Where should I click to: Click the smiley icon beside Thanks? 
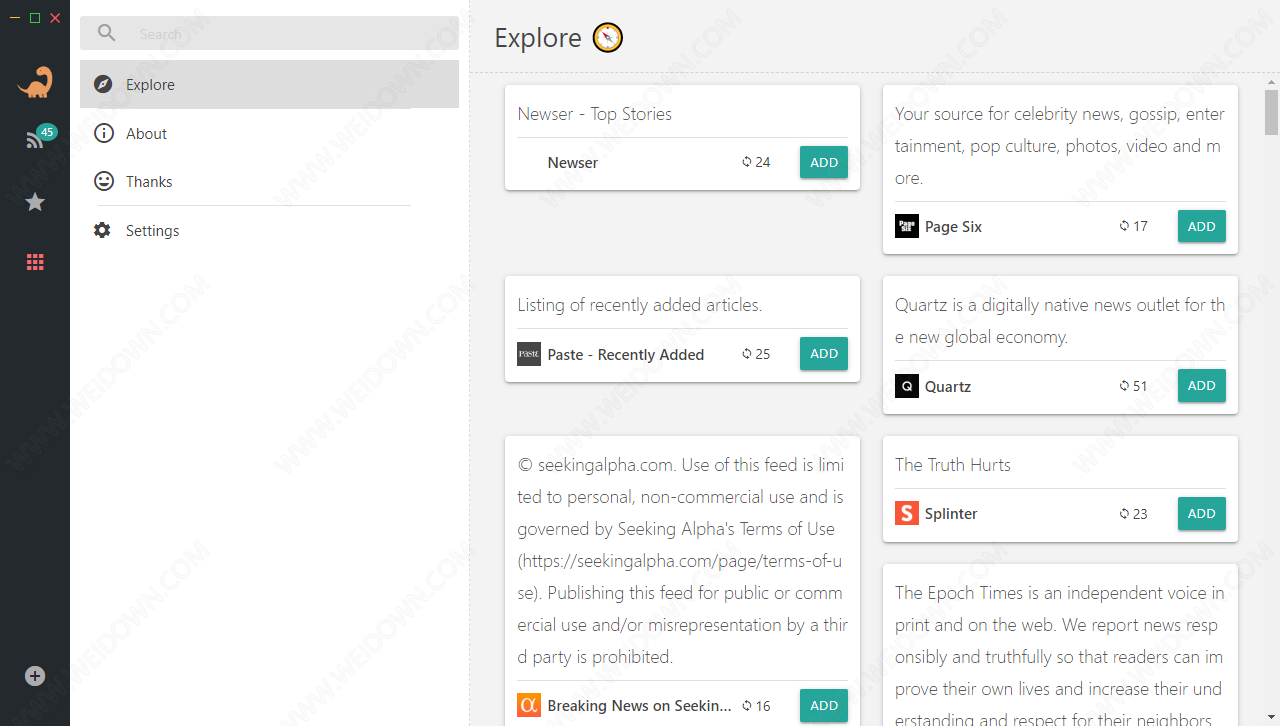click(x=103, y=181)
